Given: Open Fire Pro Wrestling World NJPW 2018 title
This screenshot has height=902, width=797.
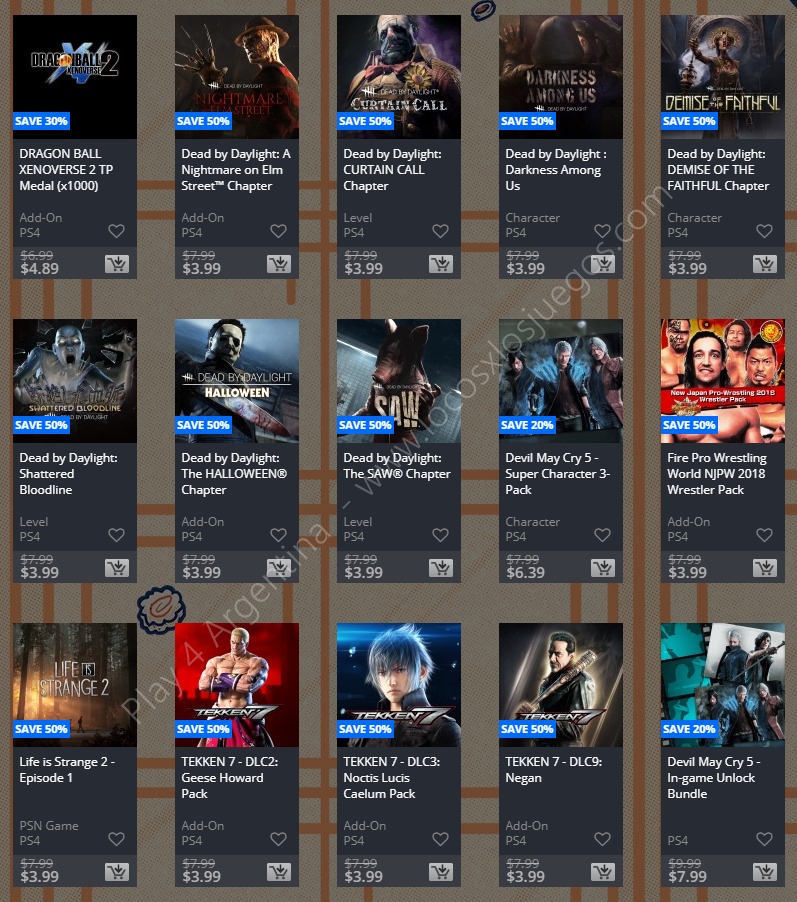Looking at the screenshot, I should (717, 473).
